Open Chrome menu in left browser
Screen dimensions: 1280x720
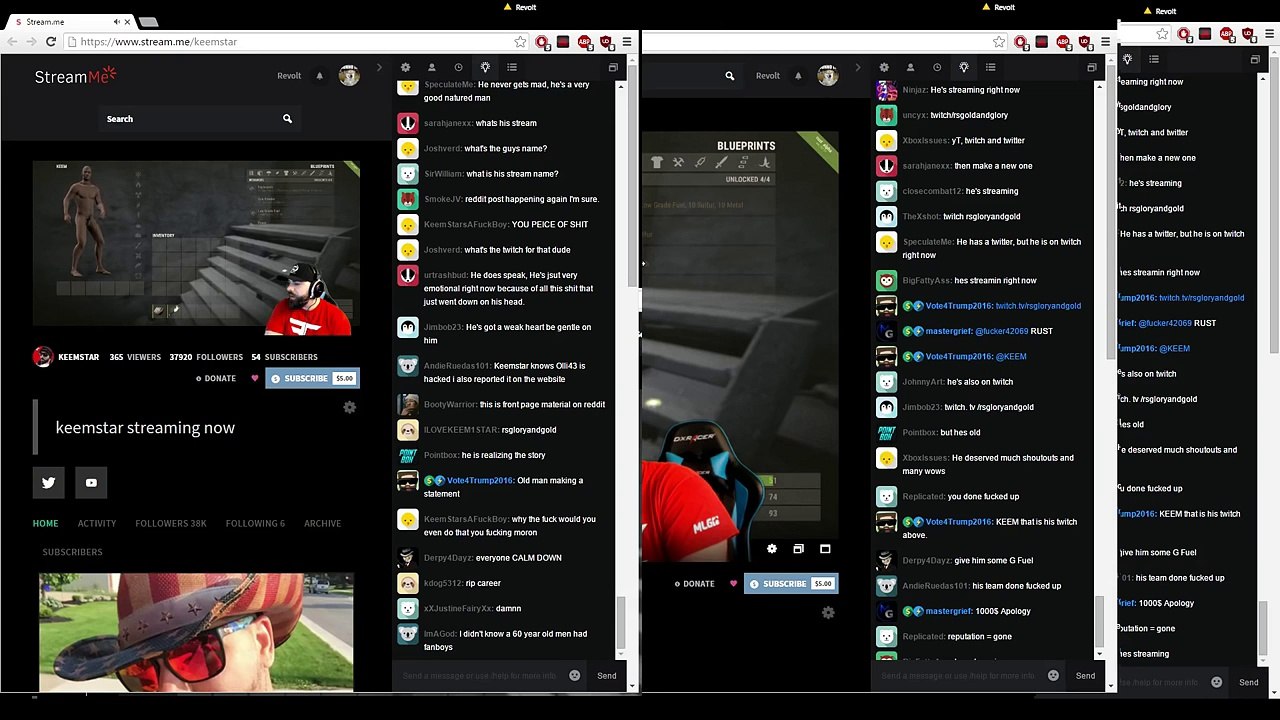(627, 42)
